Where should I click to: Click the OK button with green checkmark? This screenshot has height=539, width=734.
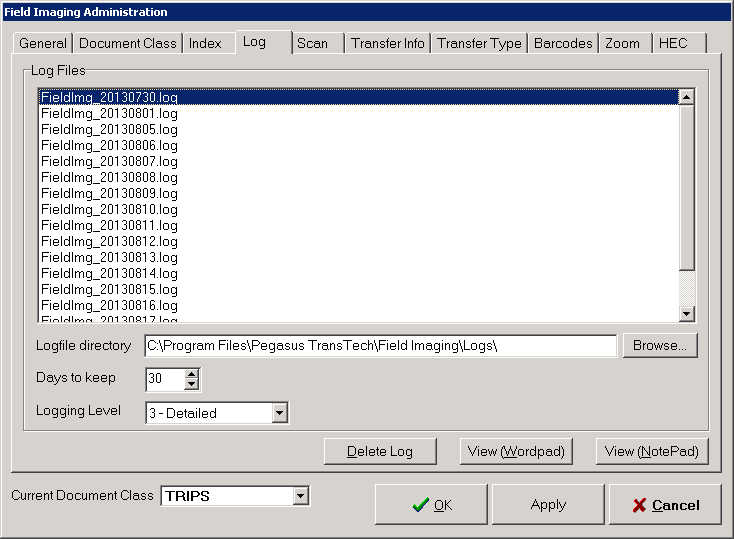coord(432,505)
